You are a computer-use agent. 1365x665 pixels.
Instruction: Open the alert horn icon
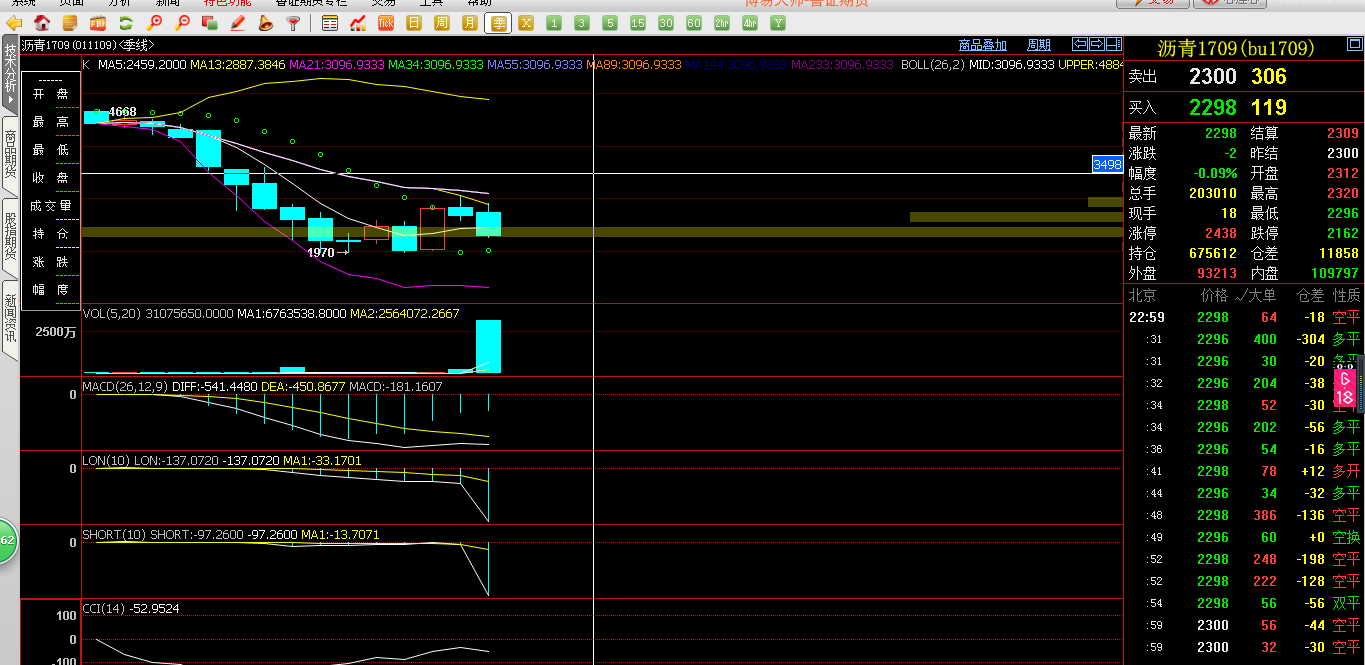(x=266, y=22)
